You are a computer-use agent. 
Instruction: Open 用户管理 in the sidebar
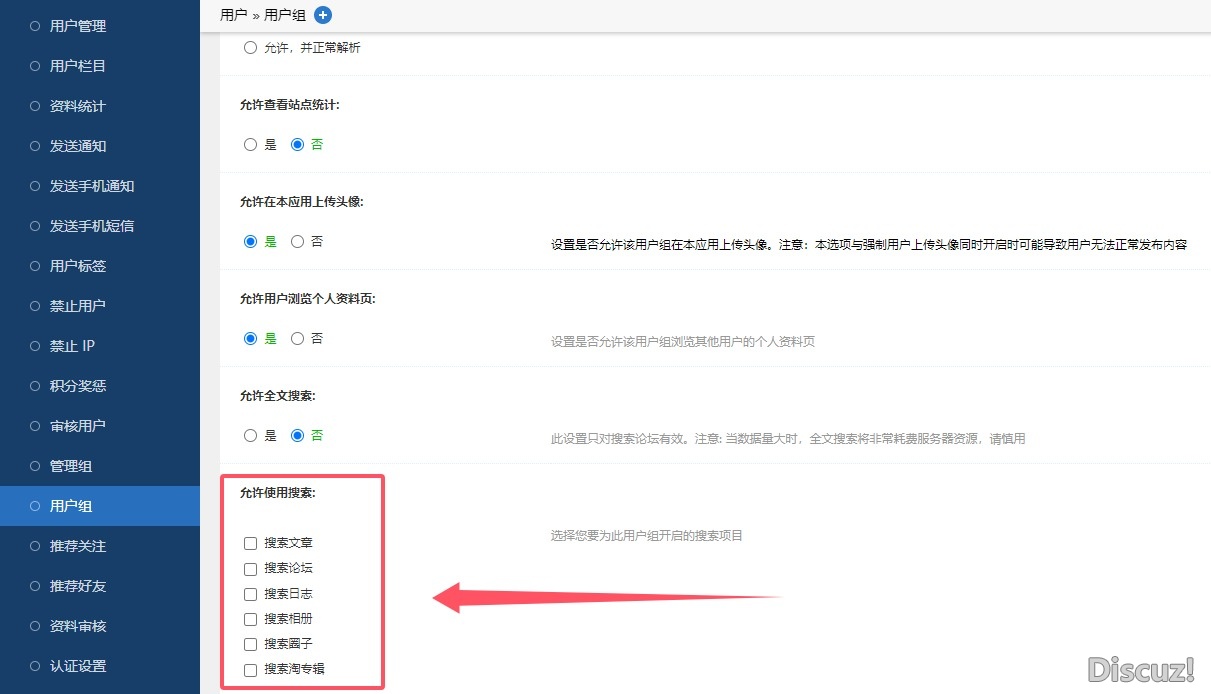(x=77, y=26)
